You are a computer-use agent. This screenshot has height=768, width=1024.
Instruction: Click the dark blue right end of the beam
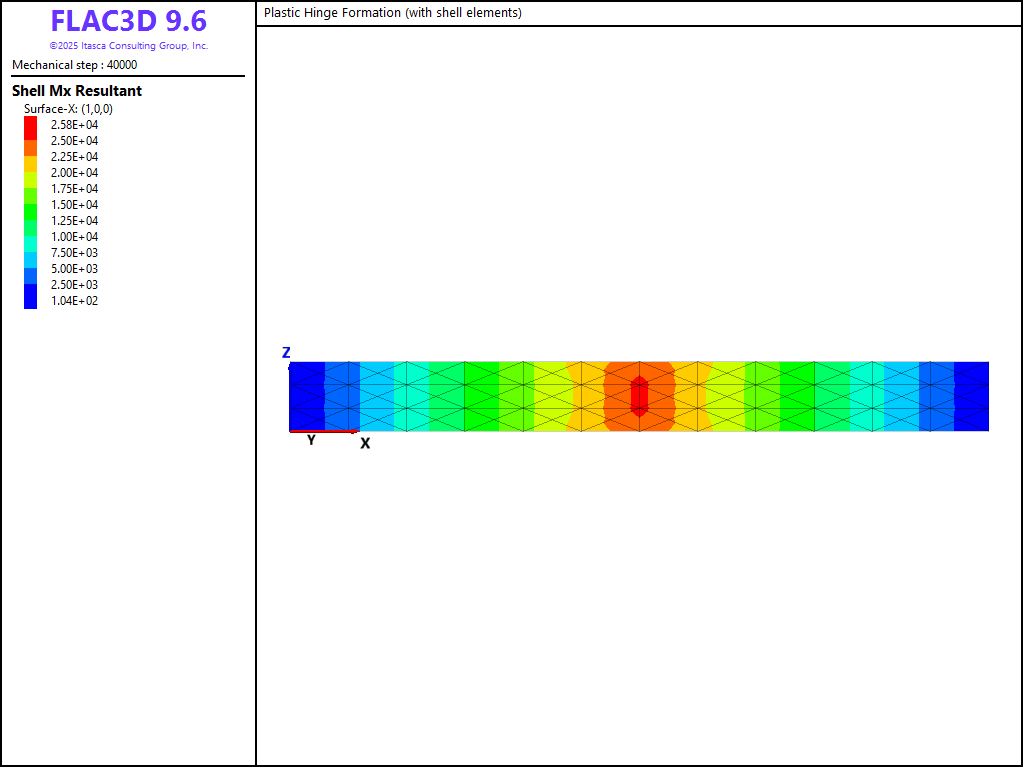972,396
